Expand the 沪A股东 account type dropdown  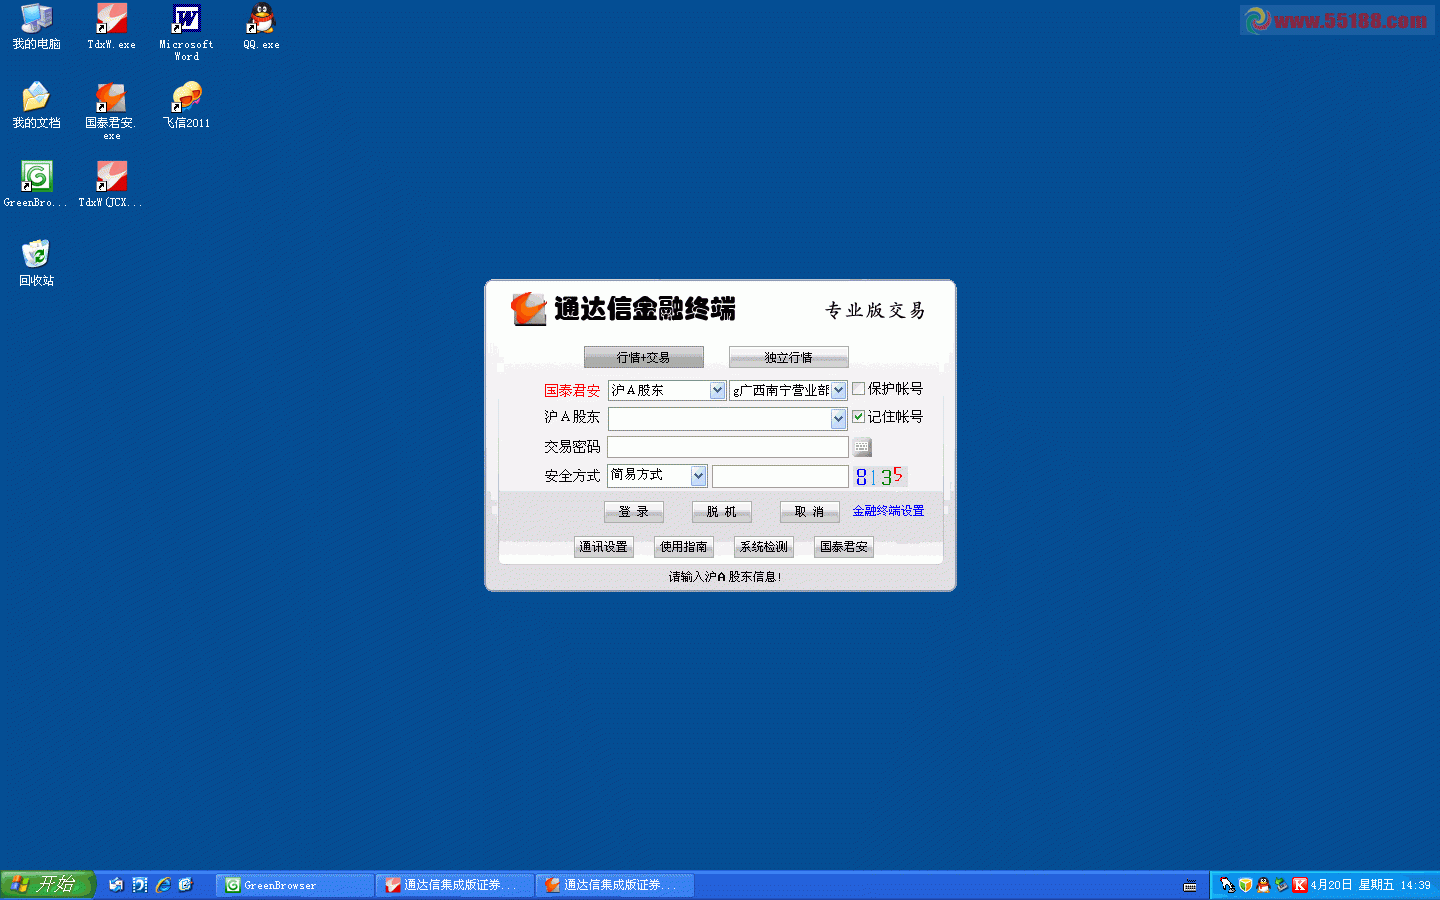717,391
